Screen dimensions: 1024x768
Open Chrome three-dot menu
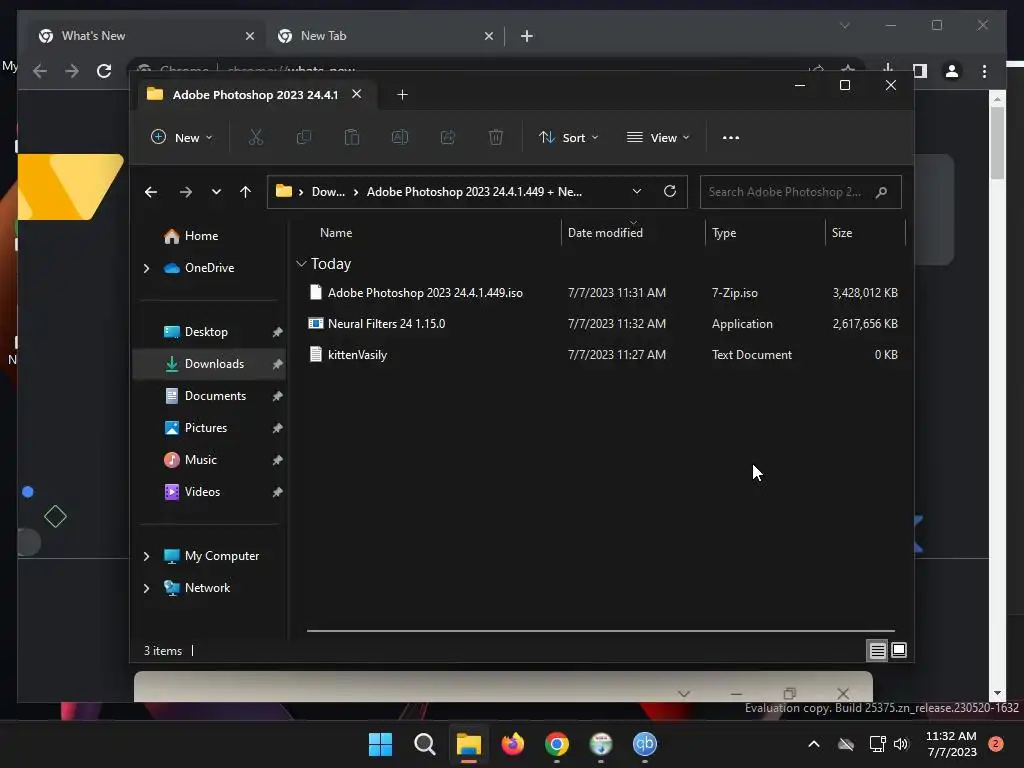click(x=984, y=71)
